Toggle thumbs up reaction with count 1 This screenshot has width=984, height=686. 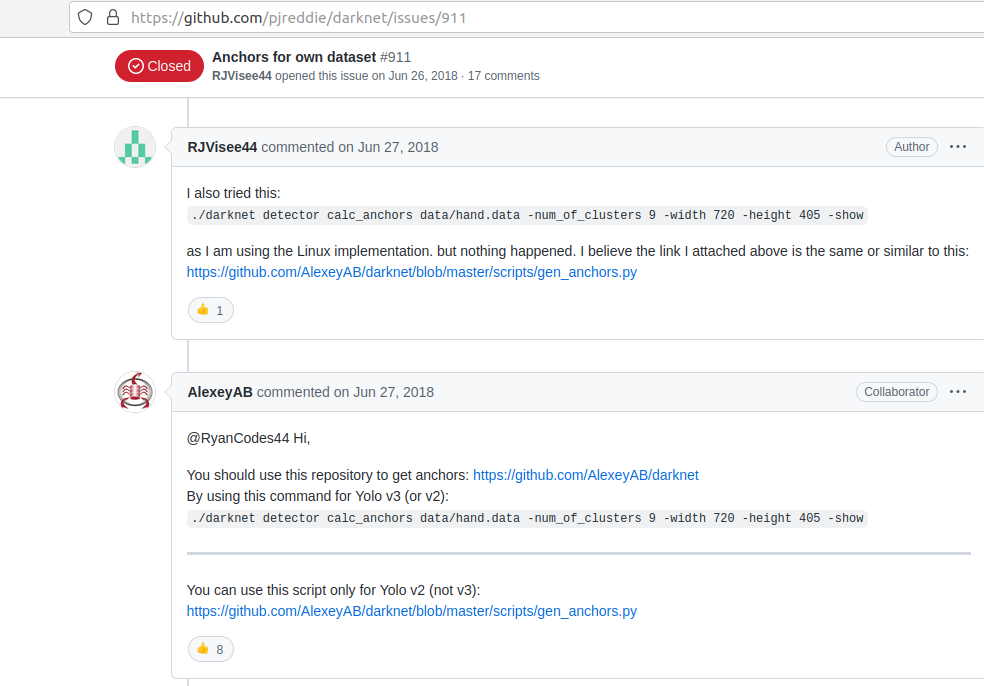[211, 310]
